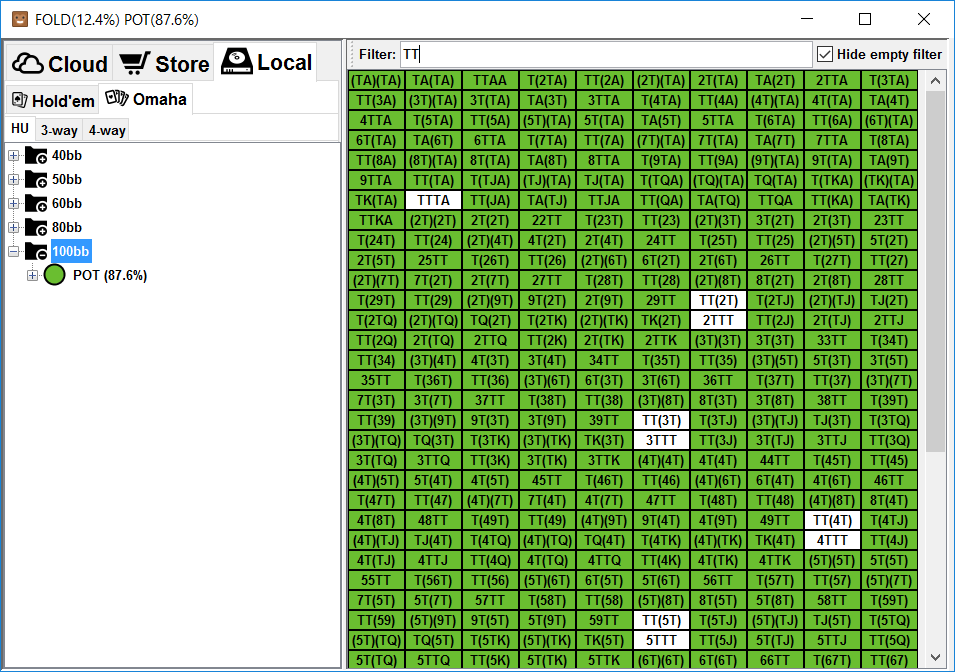Switch to the 4-way tab
Screen dimensions: 955x672
[107, 130]
